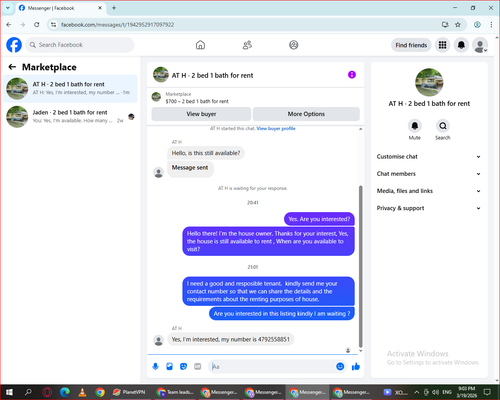This screenshot has width=500, height=400.
Task: Click the browser Back arrow
Action: pos(9,25)
